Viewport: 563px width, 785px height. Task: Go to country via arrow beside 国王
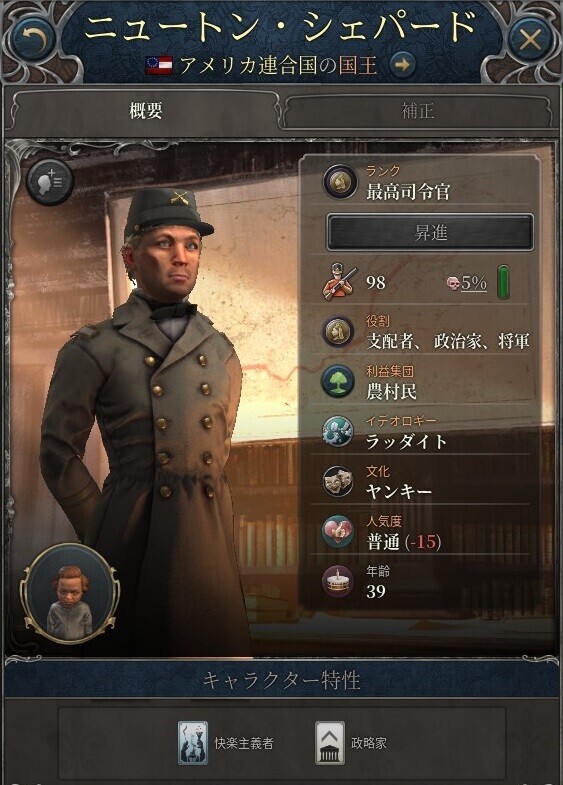click(403, 65)
